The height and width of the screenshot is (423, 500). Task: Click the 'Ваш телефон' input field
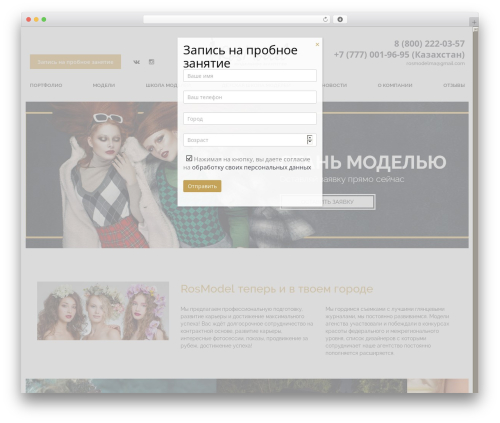click(x=250, y=97)
